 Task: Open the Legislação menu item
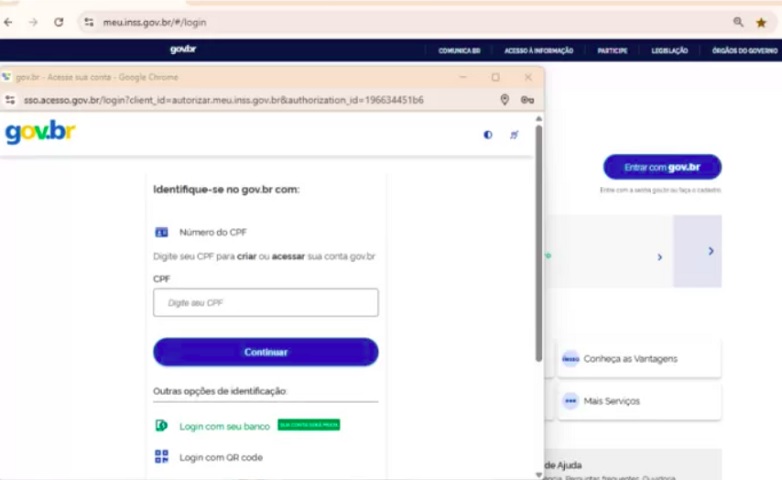click(x=669, y=50)
